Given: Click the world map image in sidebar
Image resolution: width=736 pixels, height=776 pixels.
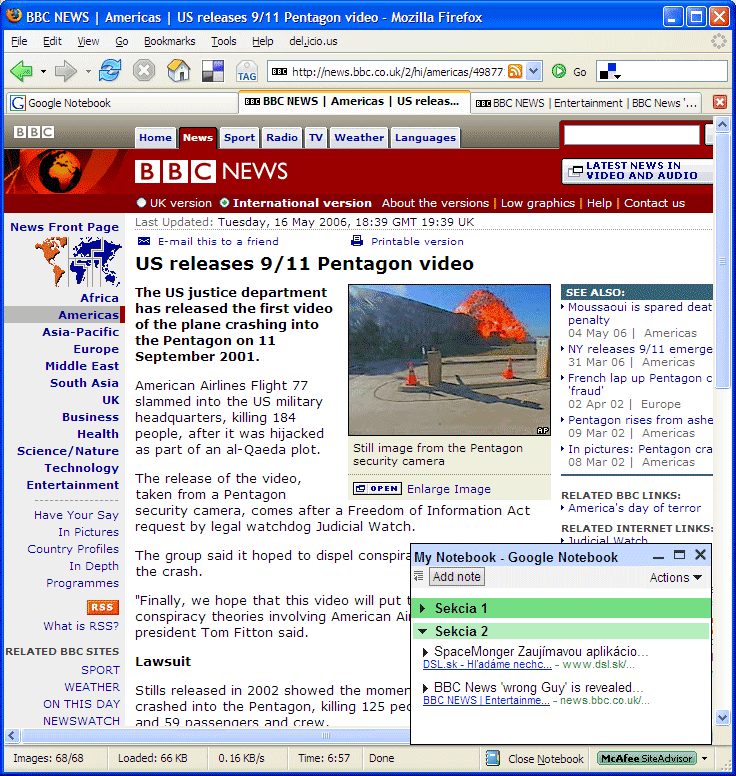Looking at the screenshot, I should point(78,262).
